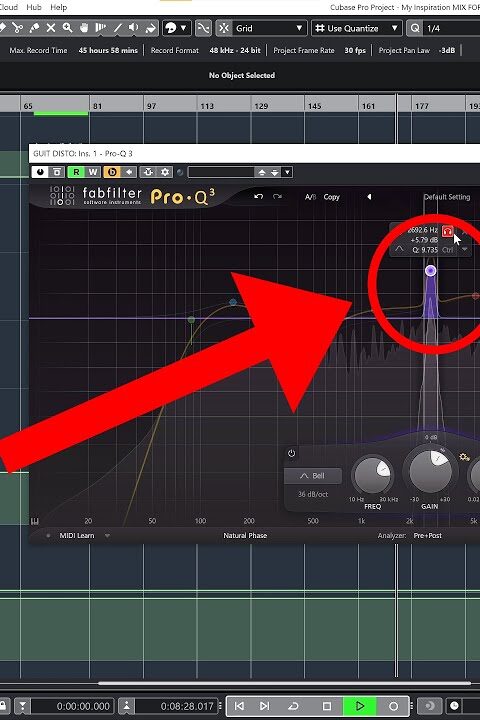Click the 48 kHz - 24 bit record format
The height and width of the screenshot is (720, 480).
point(235,51)
